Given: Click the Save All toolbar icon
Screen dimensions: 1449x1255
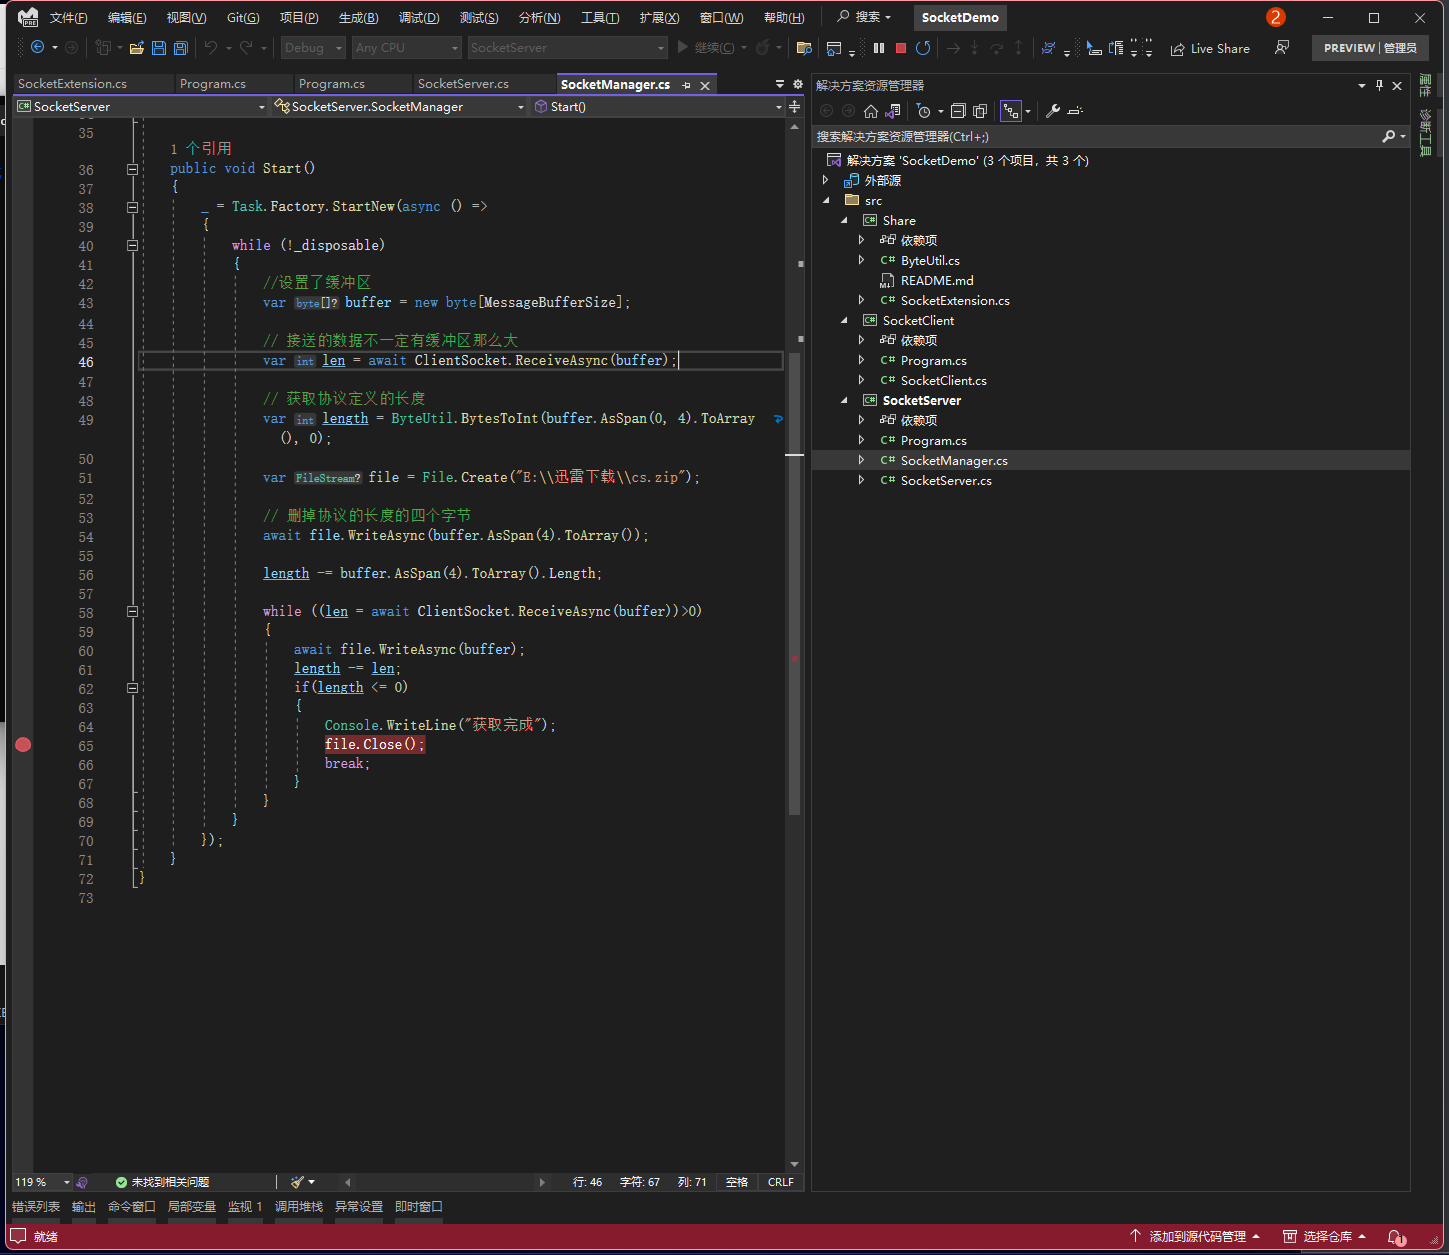Looking at the screenshot, I should coord(180,48).
